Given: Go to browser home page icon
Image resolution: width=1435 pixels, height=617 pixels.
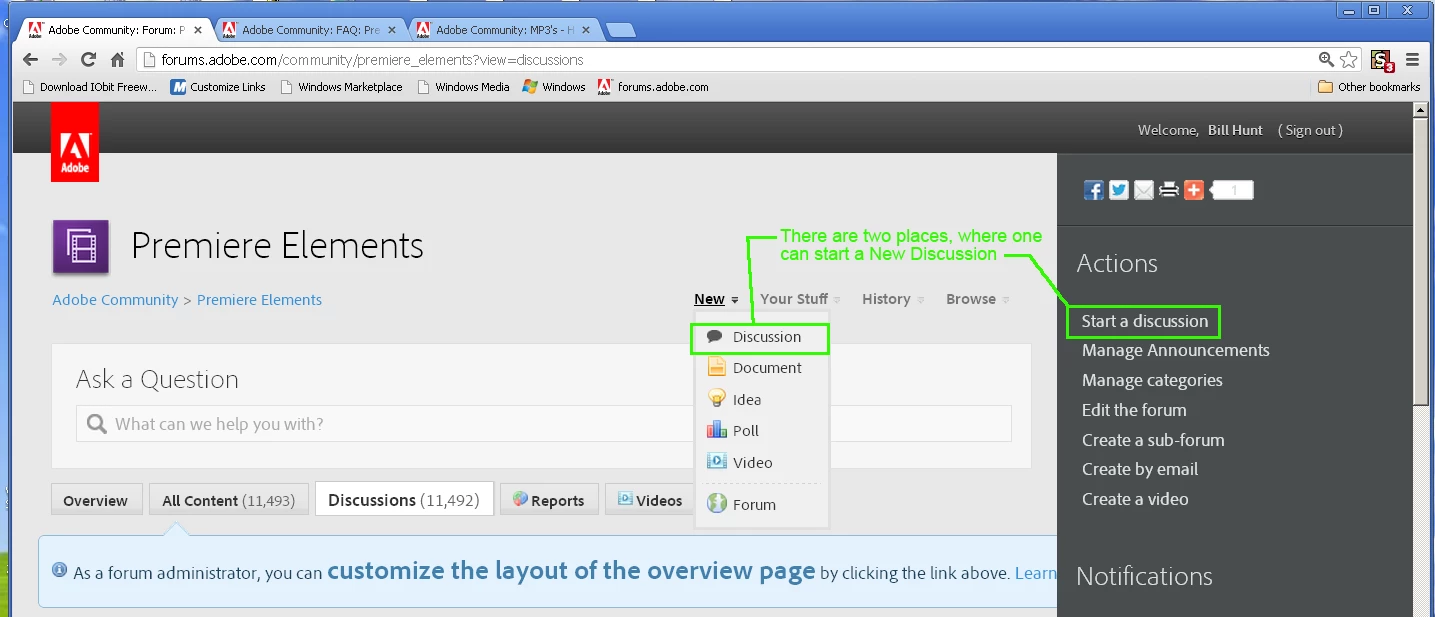Looking at the screenshot, I should tap(117, 60).
